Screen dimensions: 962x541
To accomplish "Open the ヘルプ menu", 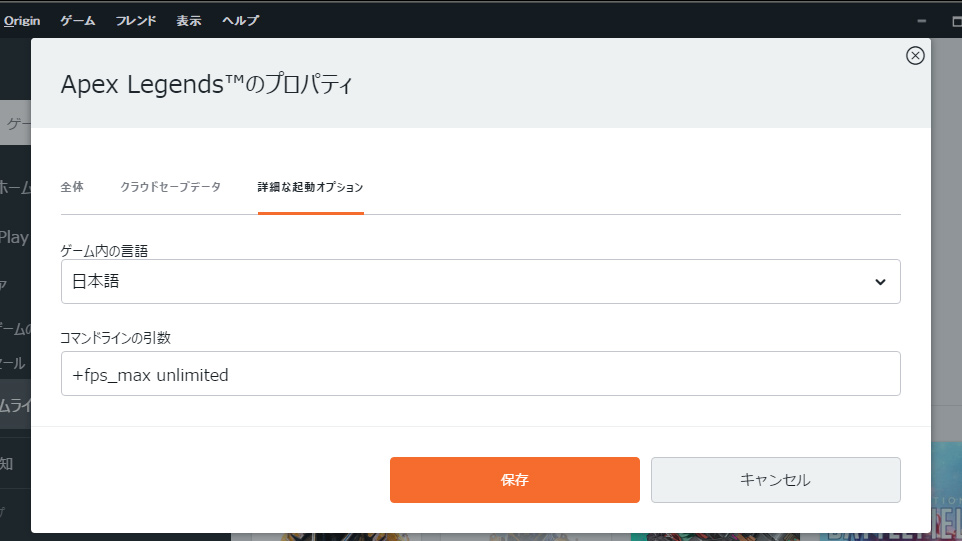I will coord(239,20).
